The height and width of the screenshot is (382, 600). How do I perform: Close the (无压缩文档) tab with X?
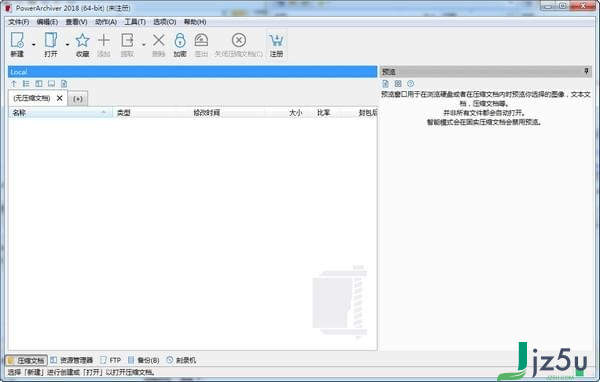coord(60,98)
